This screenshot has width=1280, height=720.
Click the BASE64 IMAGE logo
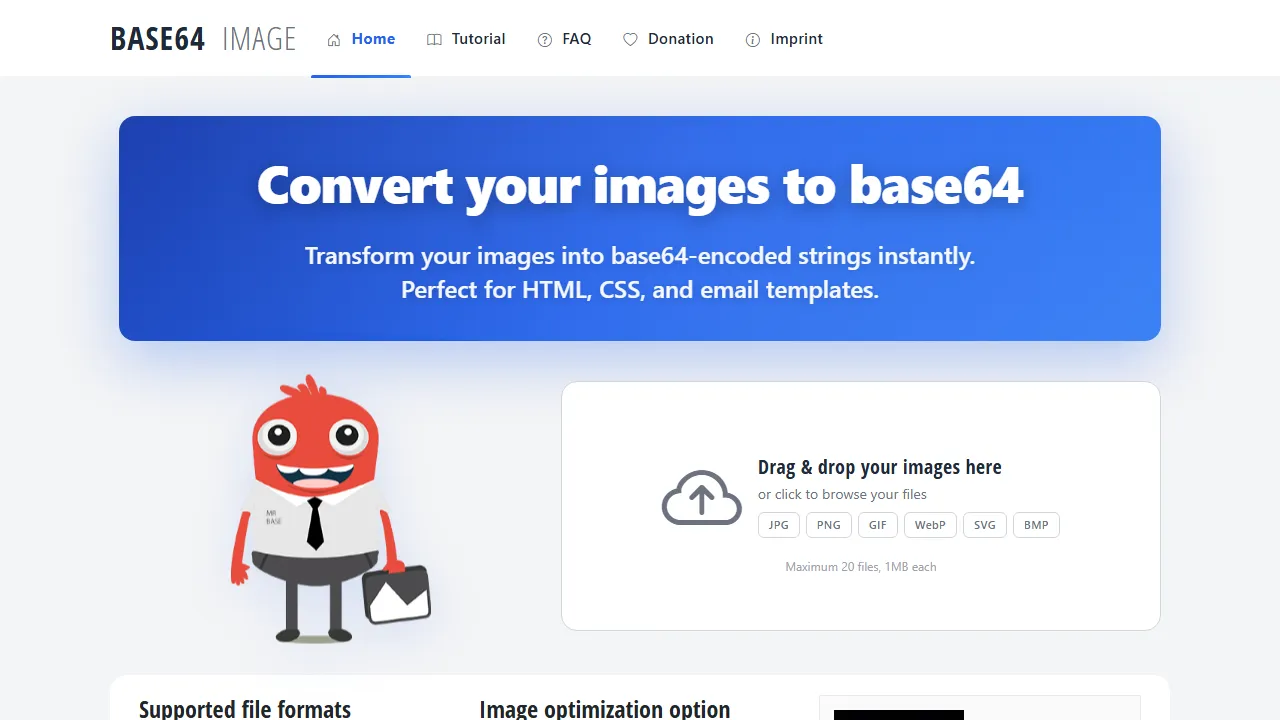[x=203, y=38]
